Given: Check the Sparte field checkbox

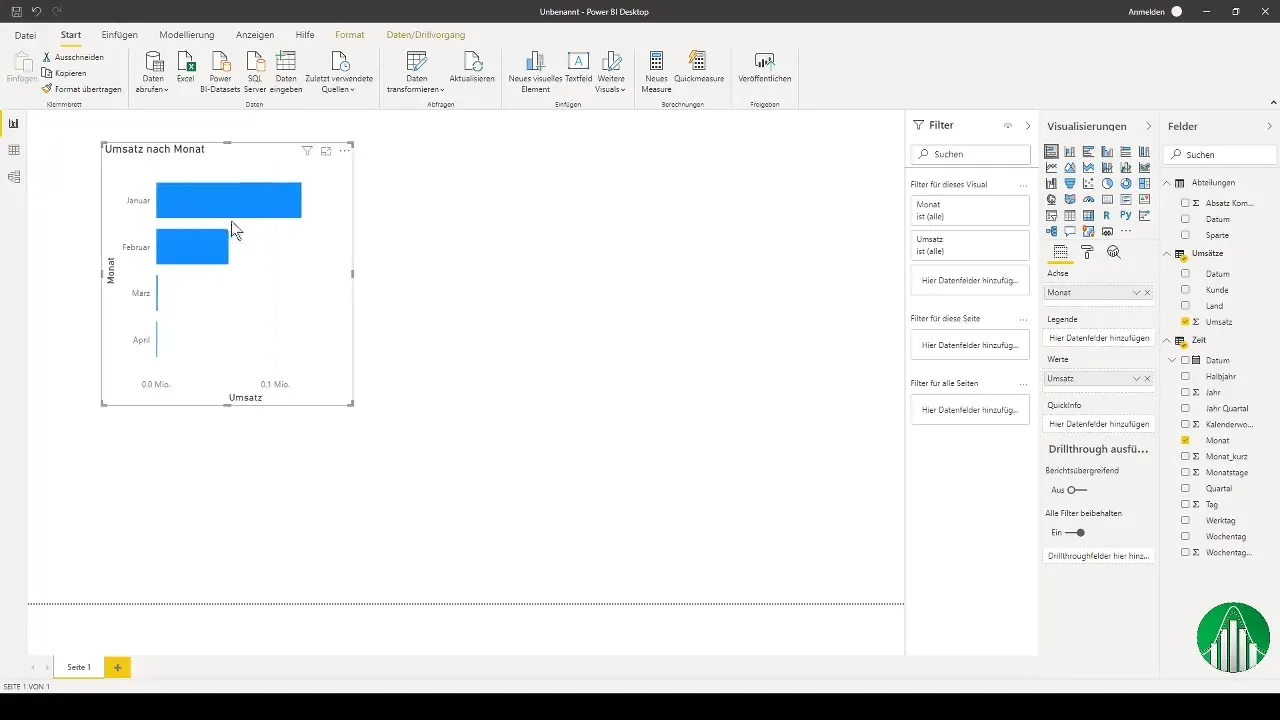Looking at the screenshot, I should tap(1185, 235).
